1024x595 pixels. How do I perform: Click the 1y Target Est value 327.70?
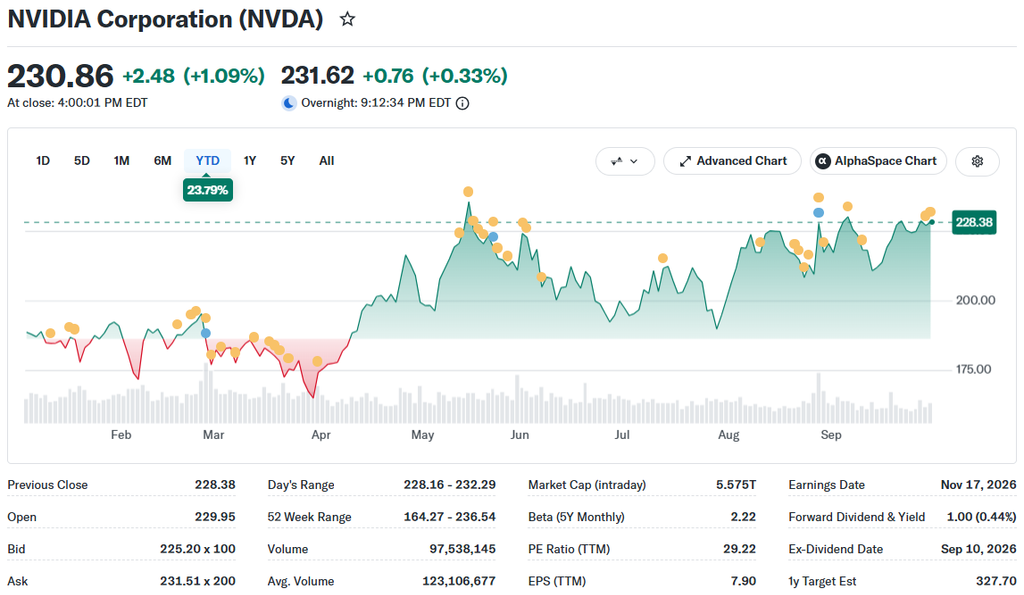996,581
